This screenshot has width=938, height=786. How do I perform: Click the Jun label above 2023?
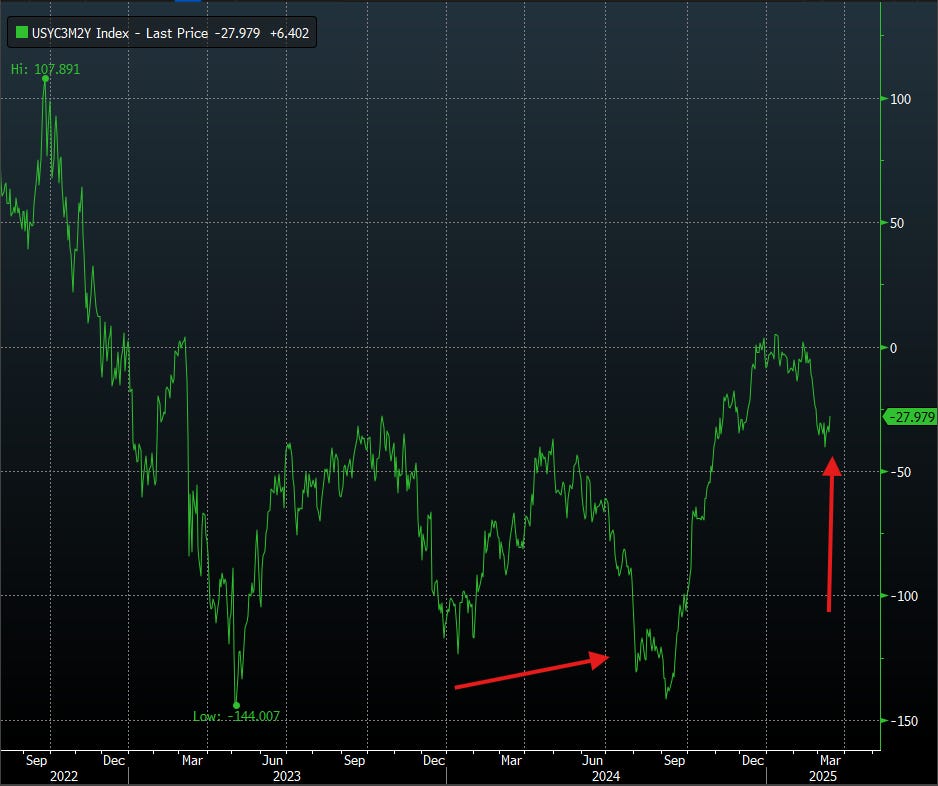pyautogui.click(x=272, y=760)
